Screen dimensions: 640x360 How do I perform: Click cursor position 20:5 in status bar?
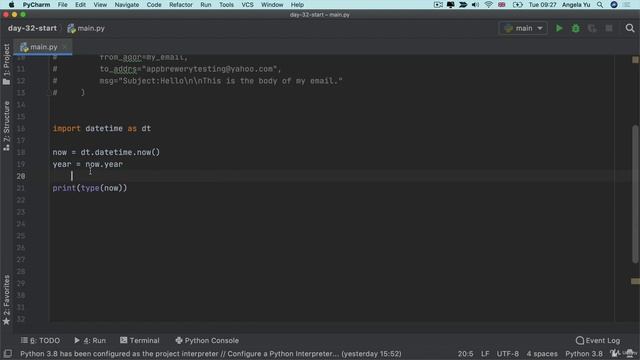pos(465,354)
